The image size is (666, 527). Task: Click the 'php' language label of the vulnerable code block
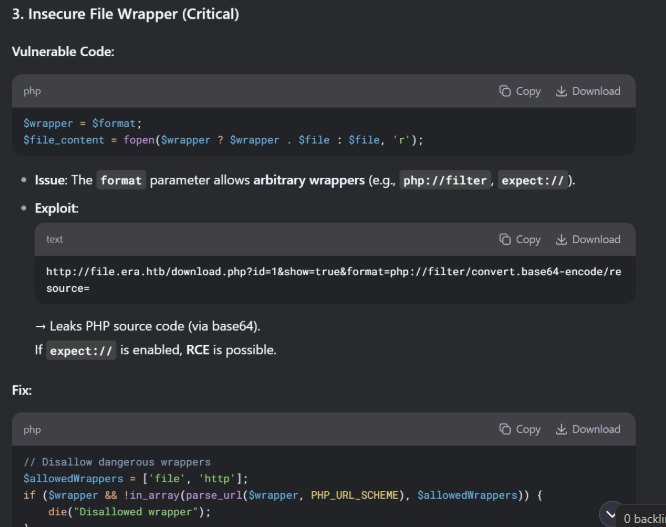click(x=32, y=91)
